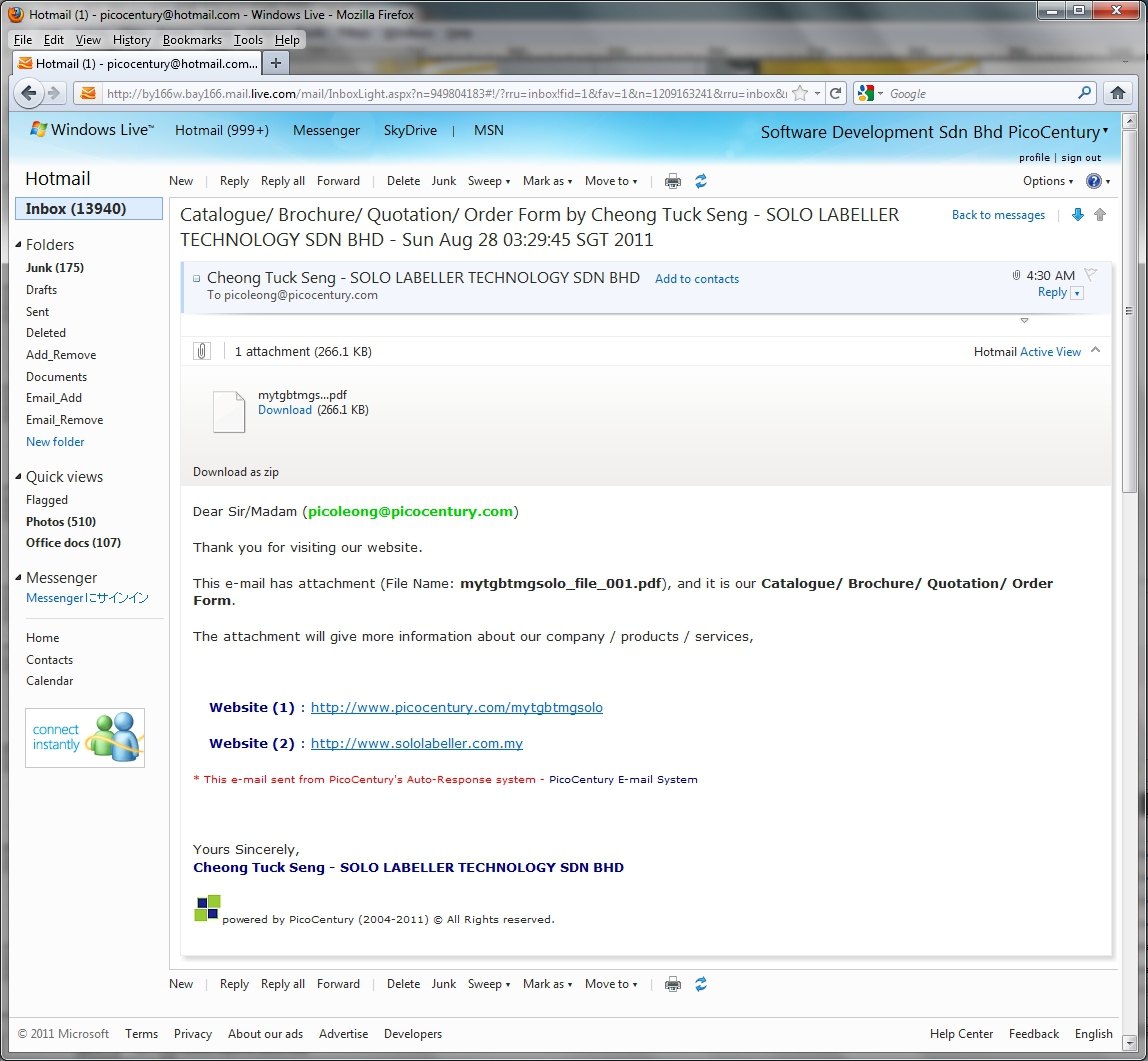Open the help question mark icon
The image size is (1148, 1061).
[1094, 181]
